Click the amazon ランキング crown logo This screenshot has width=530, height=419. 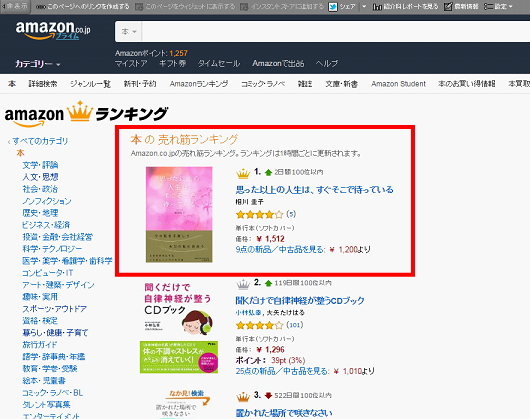[x=86, y=114]
